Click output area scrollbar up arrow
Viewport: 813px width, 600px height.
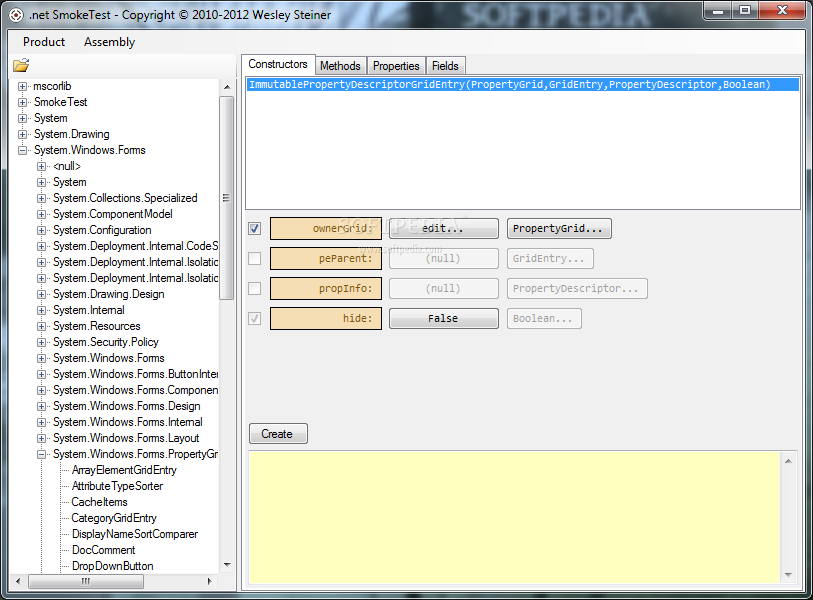(788, 461)
